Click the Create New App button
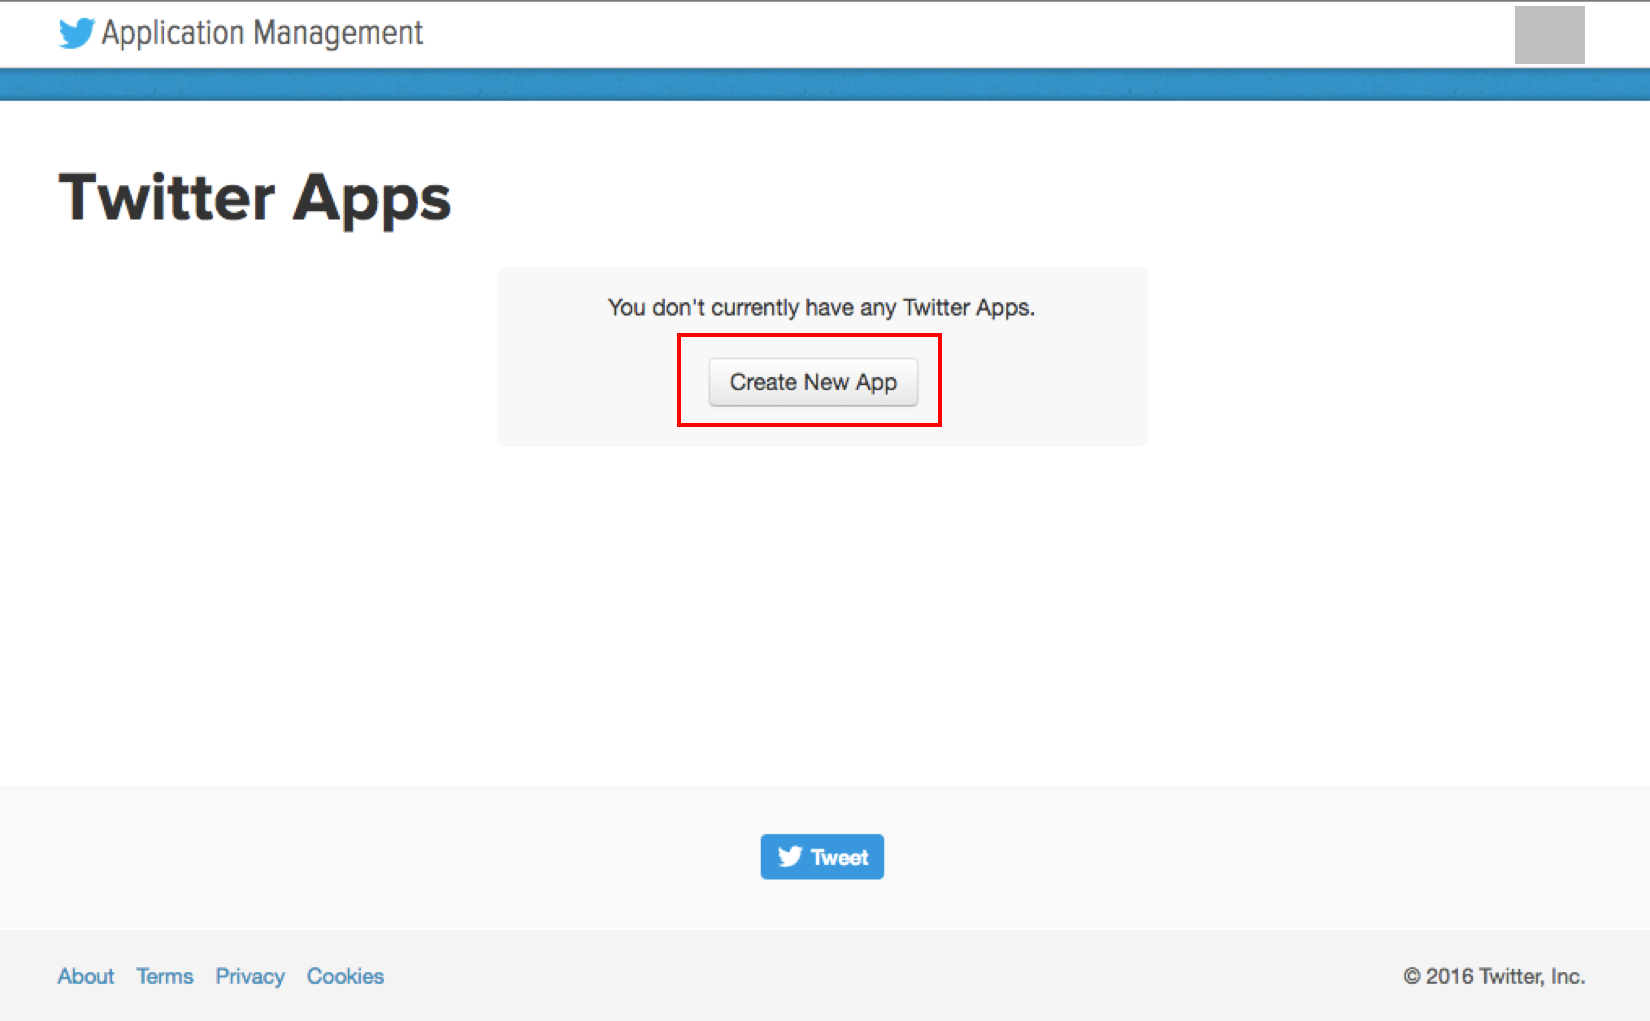Image resolution: width=1650 pixels, height=1021 pixels. (x=813, y=382)
